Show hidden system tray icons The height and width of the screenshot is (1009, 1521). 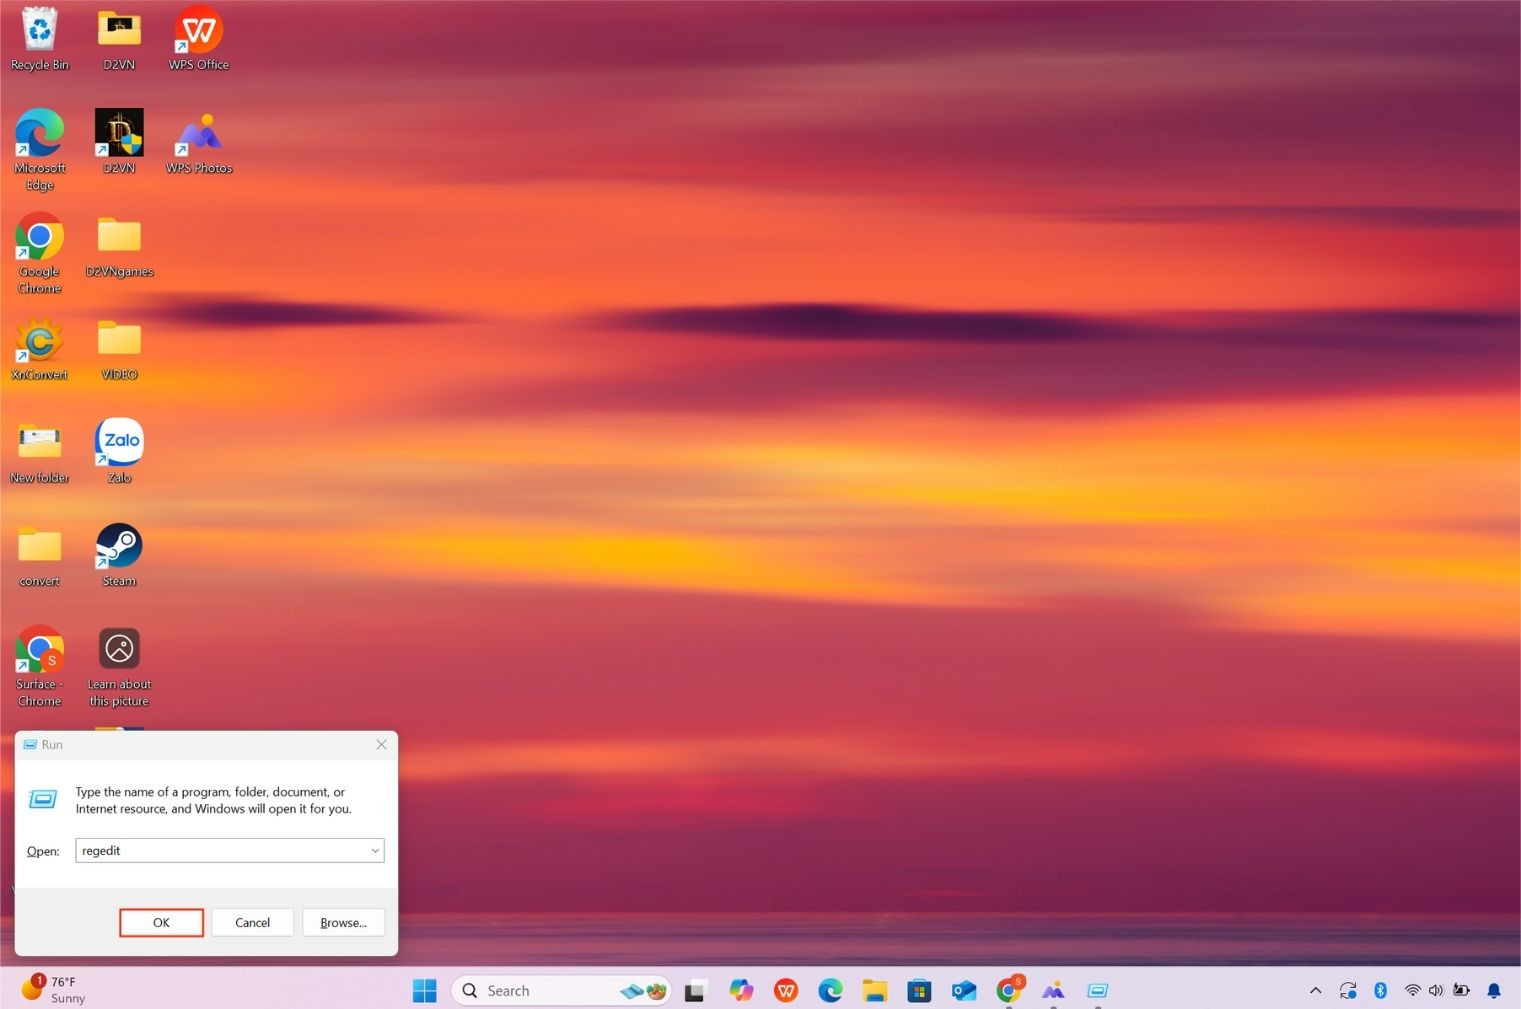pyautogui.click(x=1314, y=990)
